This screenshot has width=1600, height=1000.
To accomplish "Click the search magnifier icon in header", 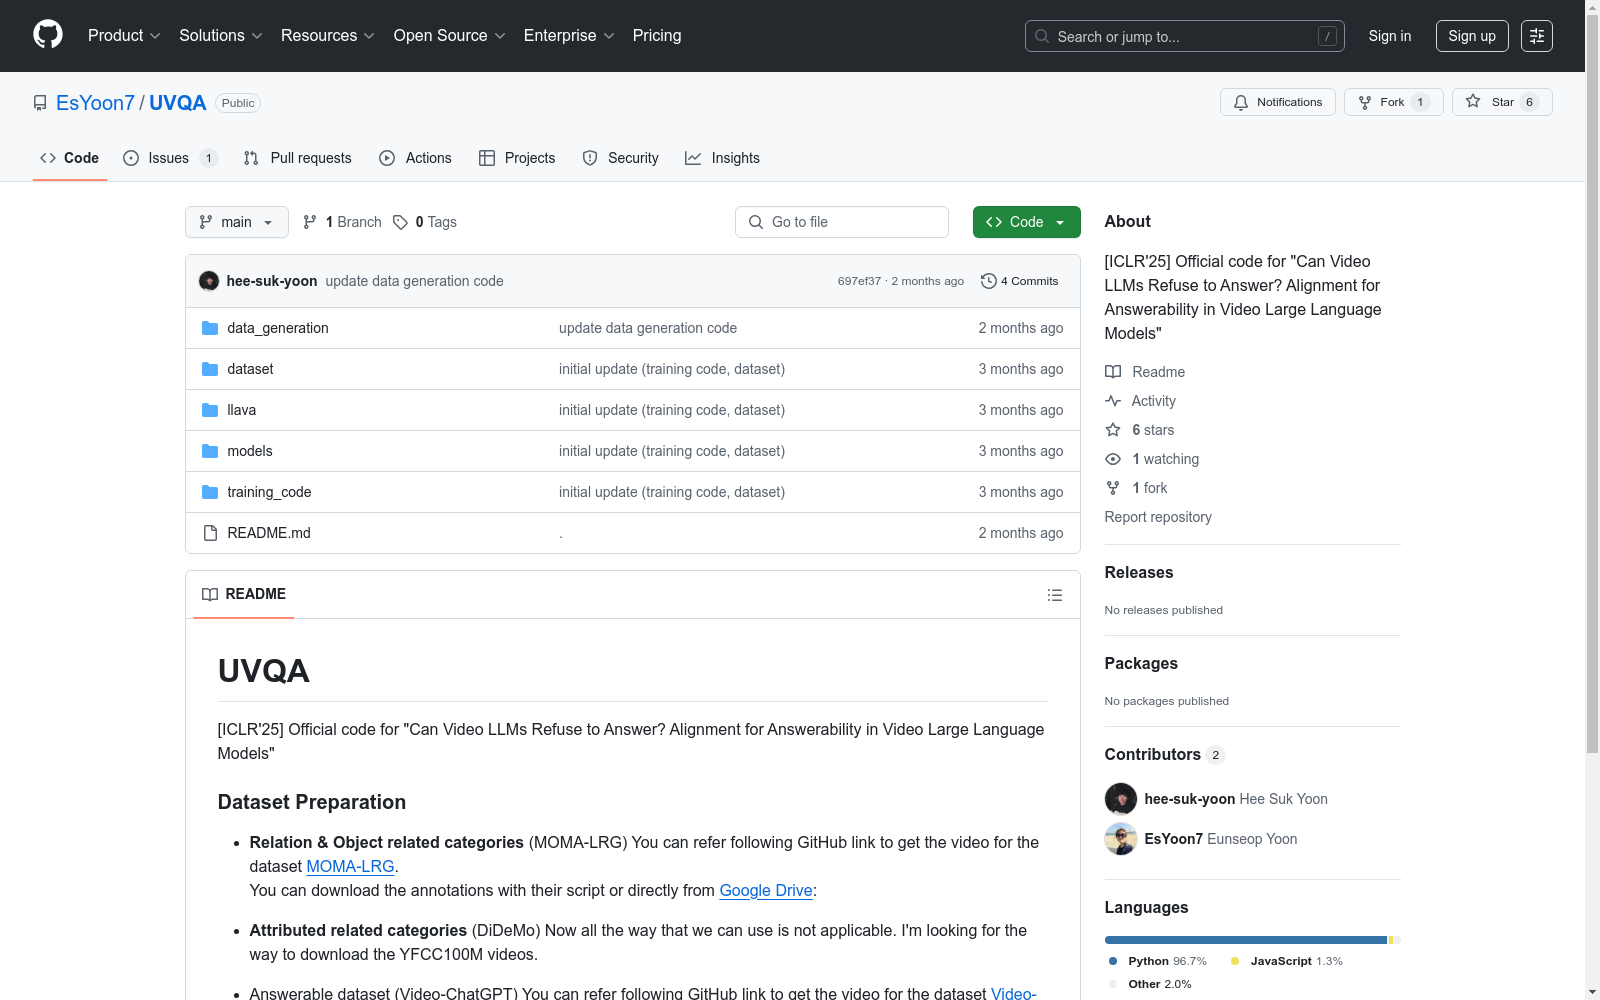I will [x=1042, y=36].
